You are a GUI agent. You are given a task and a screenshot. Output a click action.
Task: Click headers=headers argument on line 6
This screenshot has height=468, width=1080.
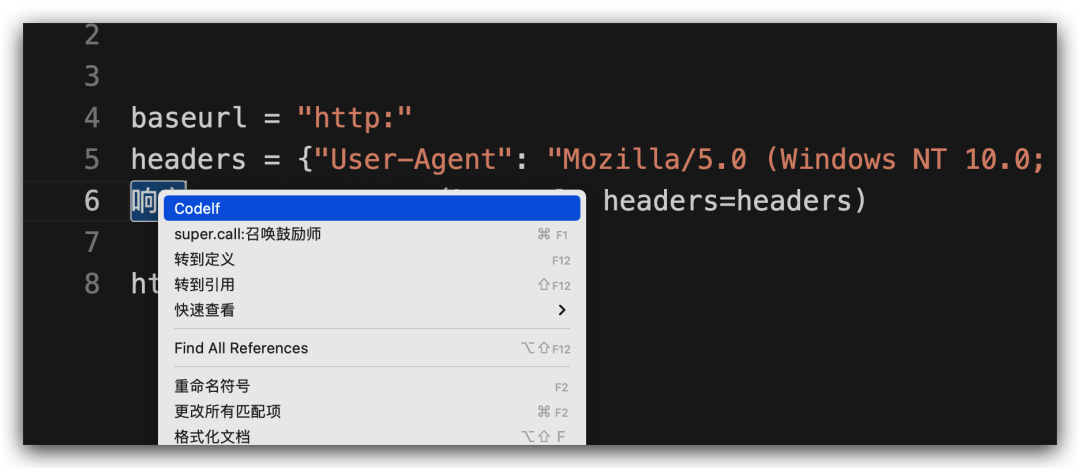tap(727, 201)
